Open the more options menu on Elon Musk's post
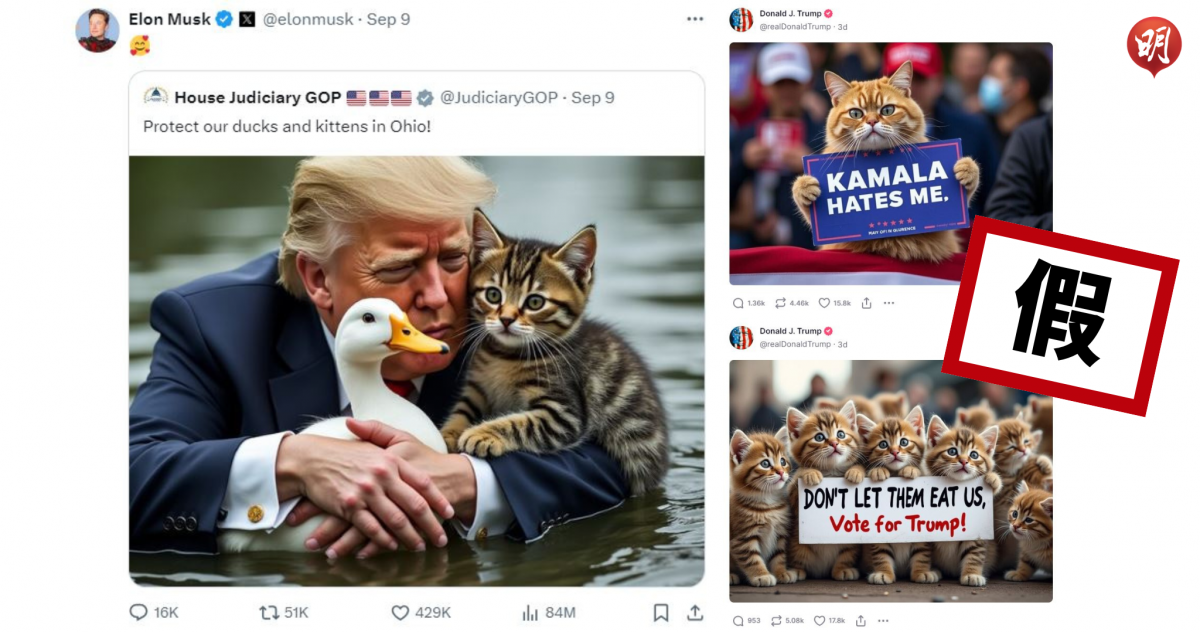 (x=694, y=19)
